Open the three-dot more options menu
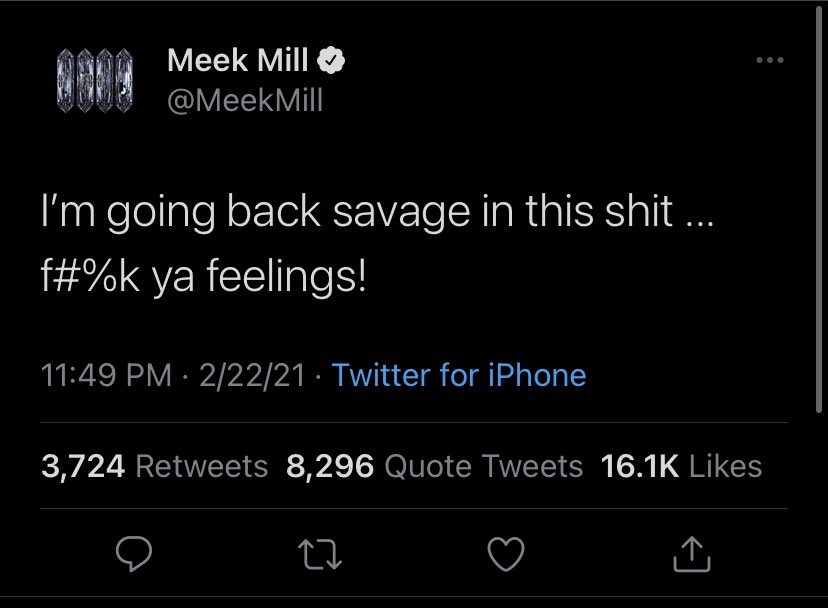The height and width of the screenshot is (608, 828). [770, 62]
